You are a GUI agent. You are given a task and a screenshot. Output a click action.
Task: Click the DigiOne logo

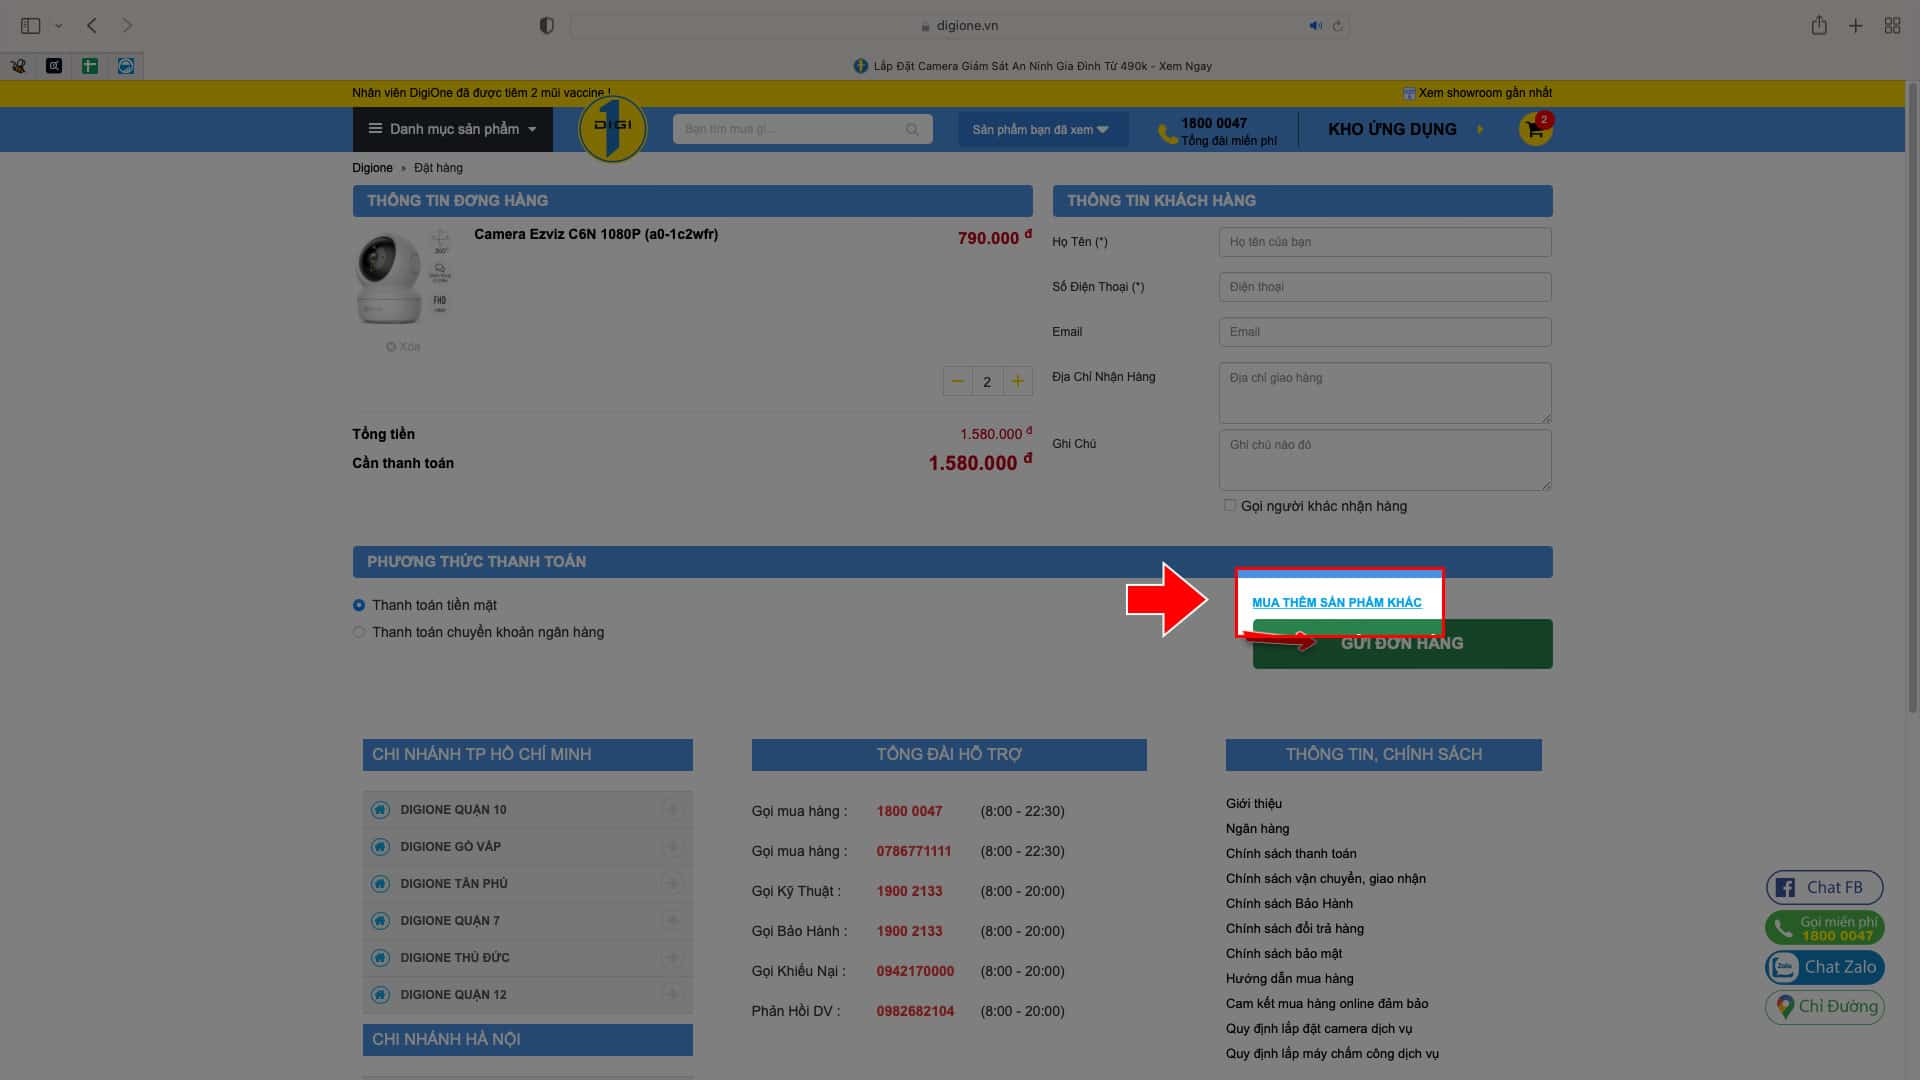click(612, 129)
